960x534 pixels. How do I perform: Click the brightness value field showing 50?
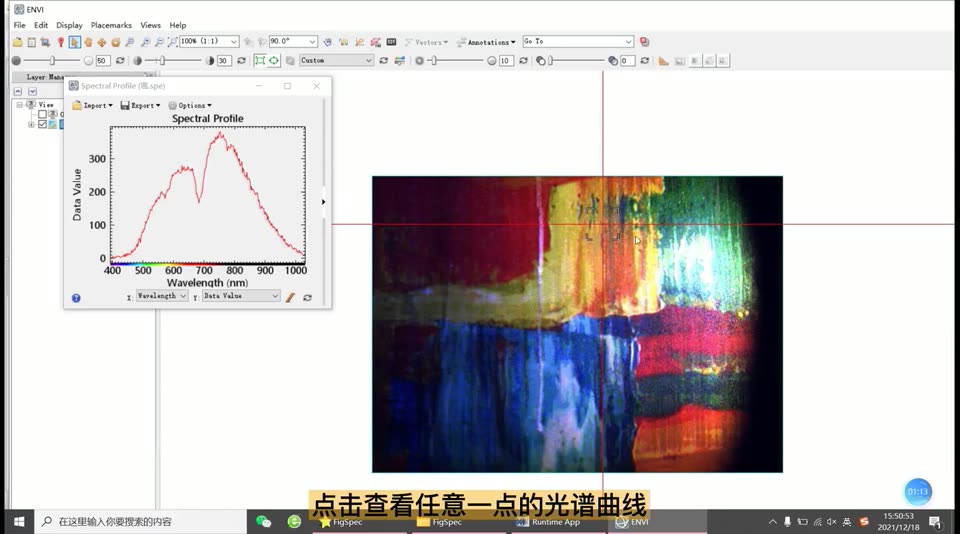(103, 61)
